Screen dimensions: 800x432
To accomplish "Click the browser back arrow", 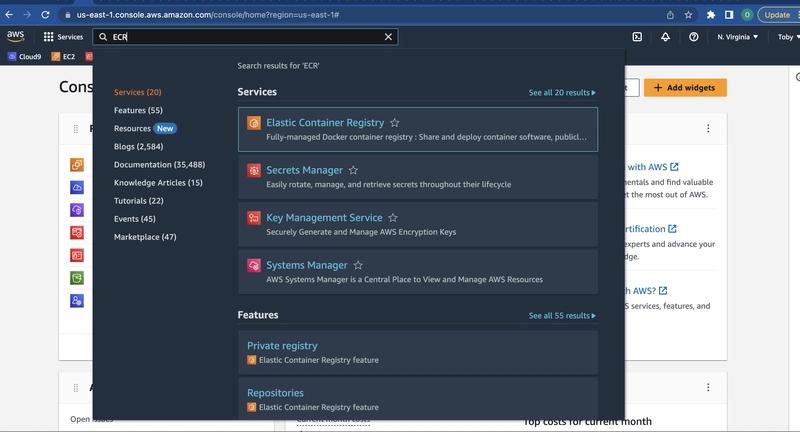I will 9,15.
